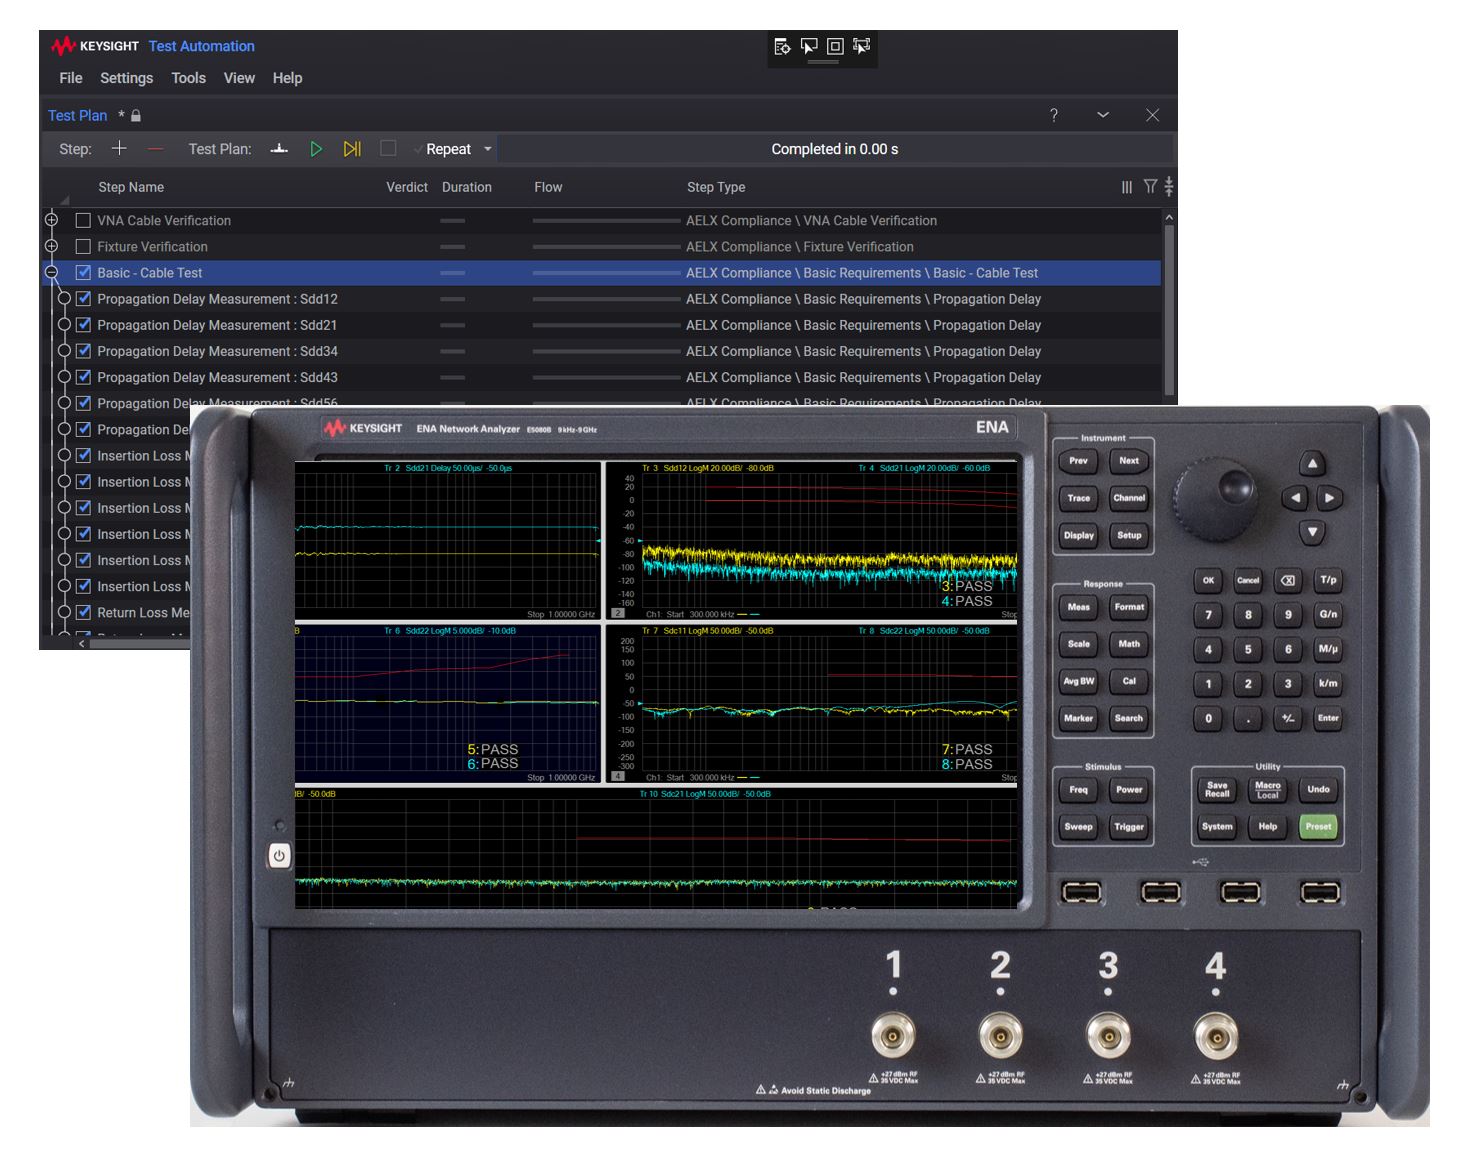Image resolution: width=1458 pixels, height=1159 pixels.
Task: Uncheck Propagation Delay Measurement Sdd12 checkbox
Action: [84, 298]
